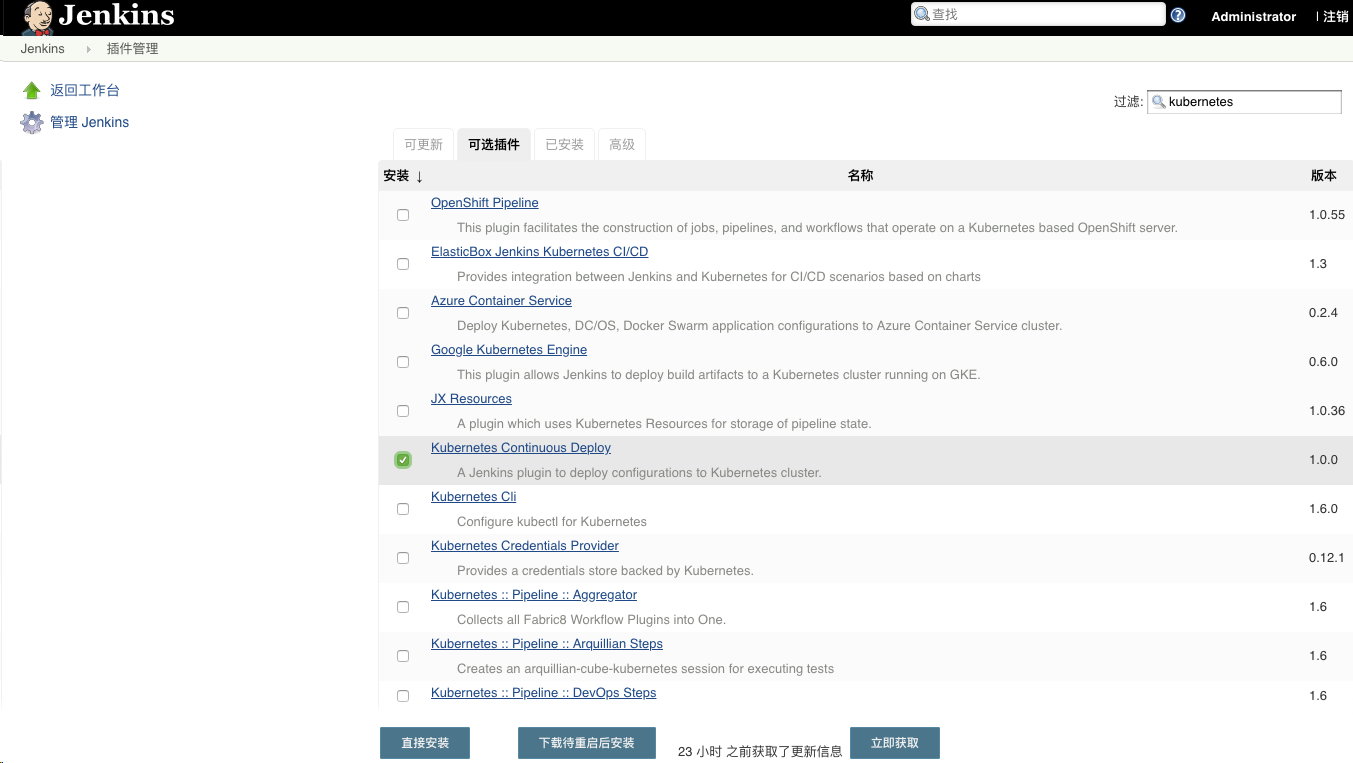Click 立即获取 to check for updates
This screenshot has height=763, width=1353.
[x=894, y=743]
